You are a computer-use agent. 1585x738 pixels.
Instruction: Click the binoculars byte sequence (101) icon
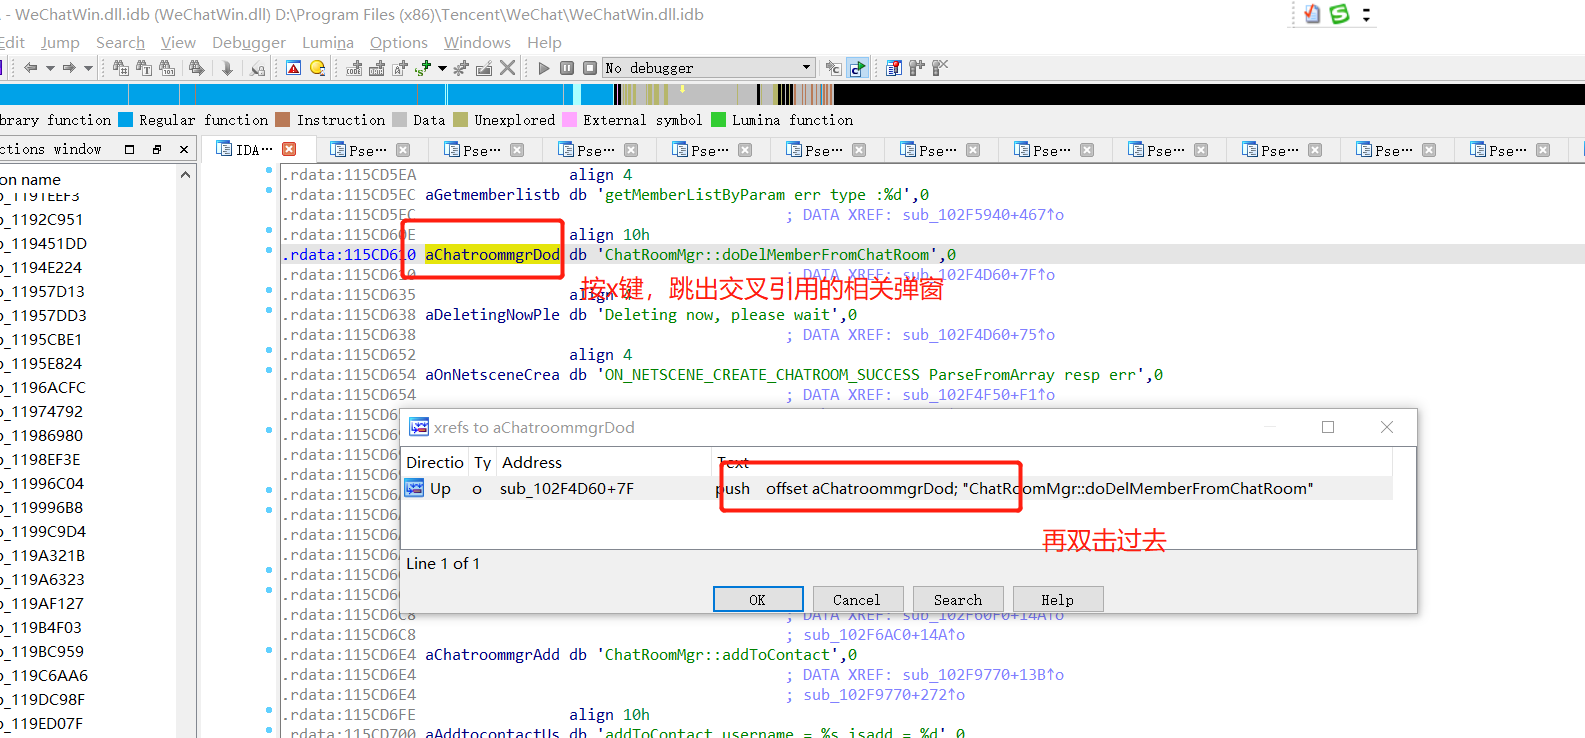coord(167,68)
